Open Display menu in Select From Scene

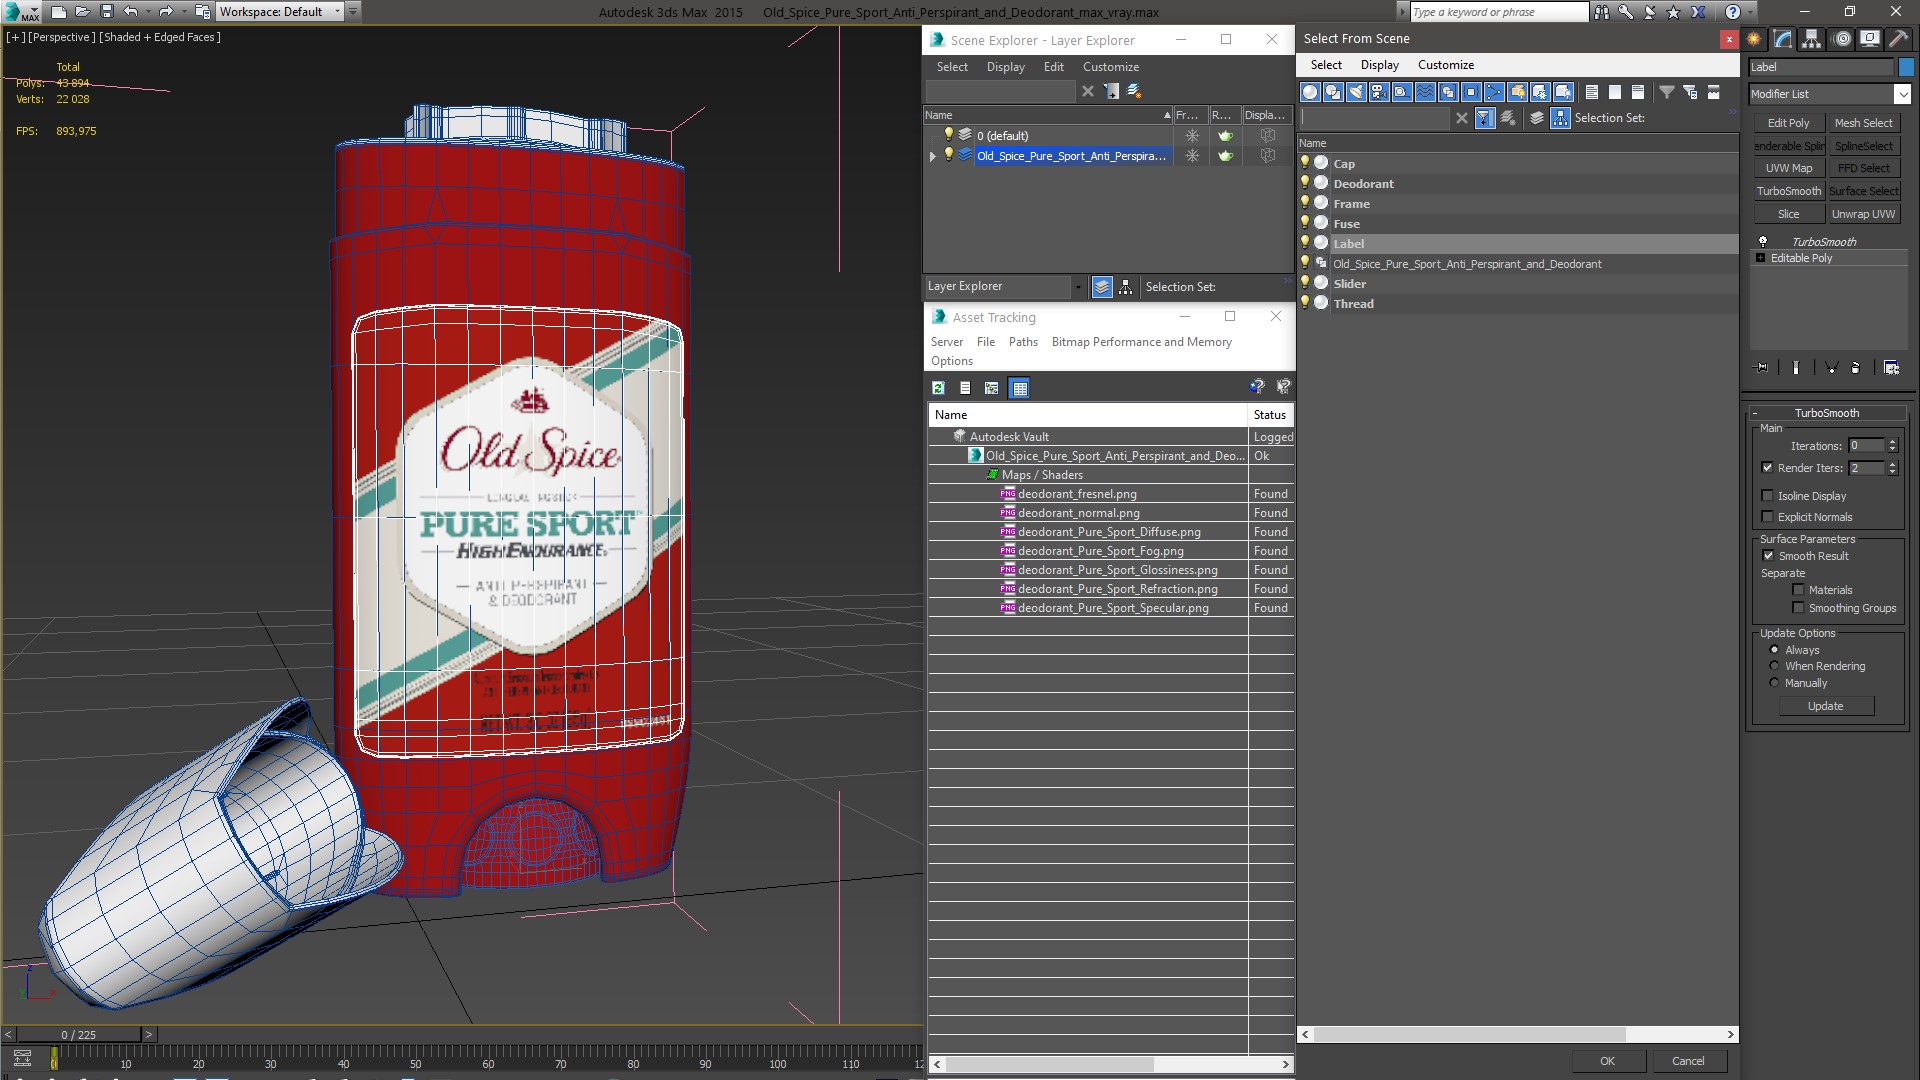(1379, 65)
